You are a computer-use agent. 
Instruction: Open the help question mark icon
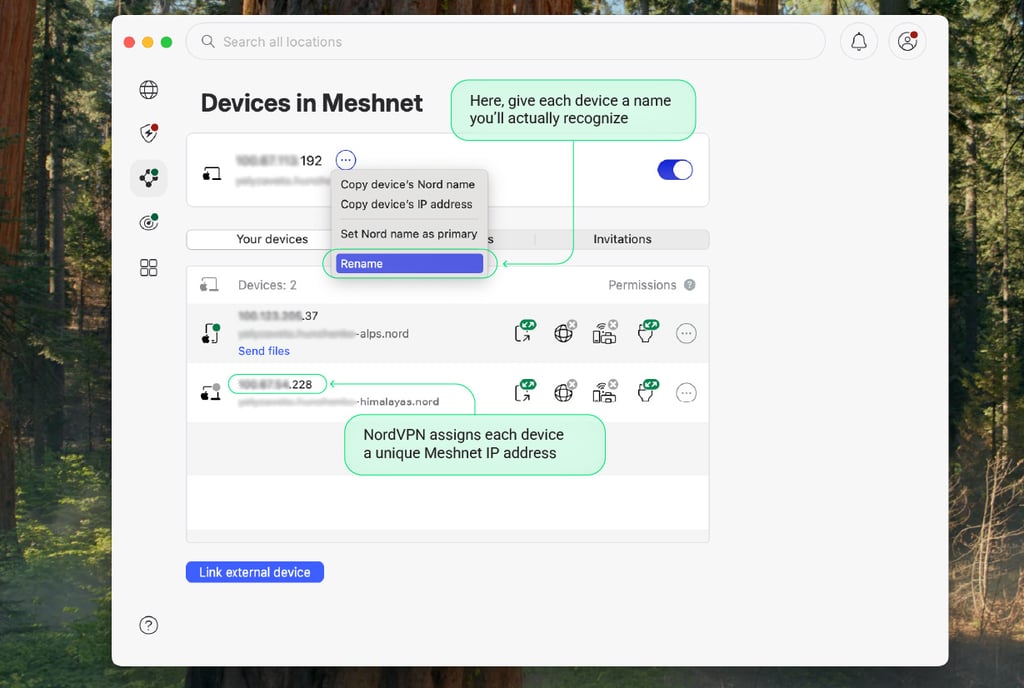148,625
